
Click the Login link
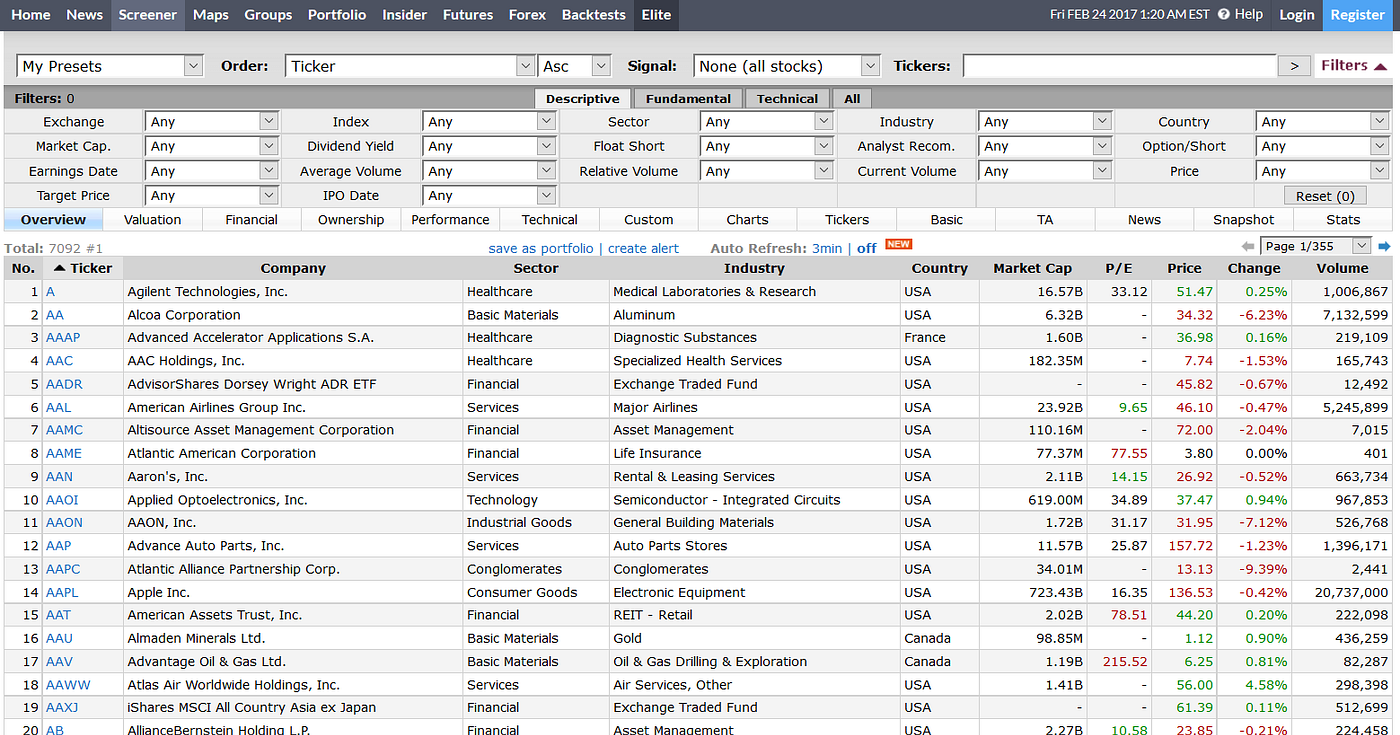[1297, 15]
